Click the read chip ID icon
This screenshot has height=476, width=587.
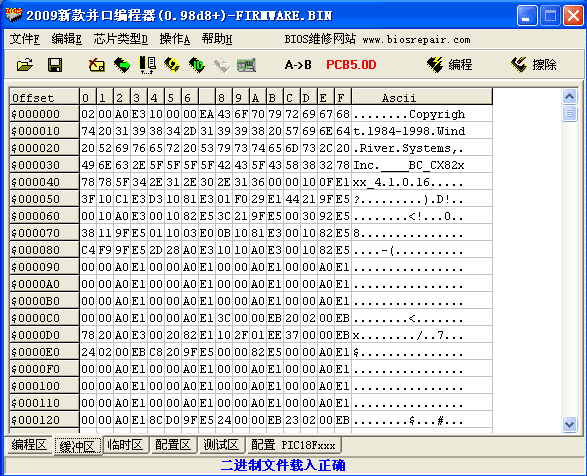(197, 65)
